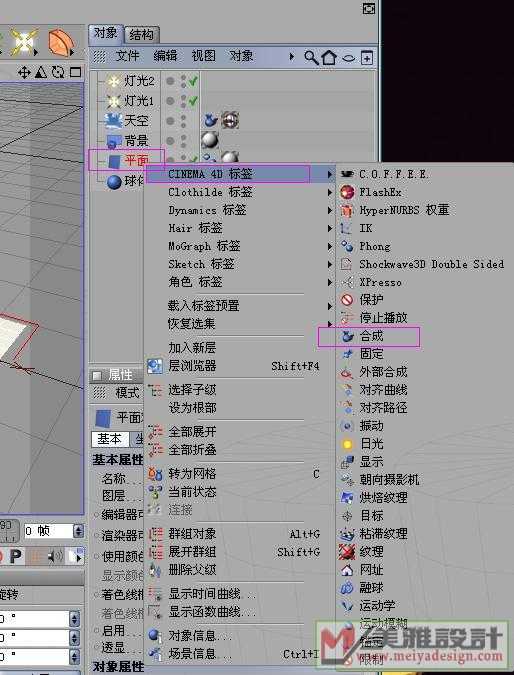The width and height of the screenshot is (514, 675).
Task: Choose the 运动学 tag
Action: click(368, 606)
